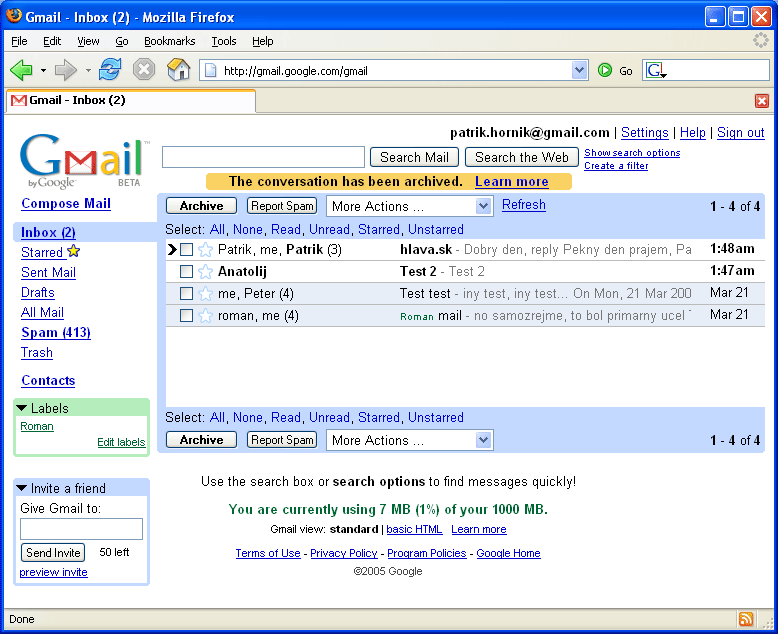Open the Edit menu

pos(52,41)
